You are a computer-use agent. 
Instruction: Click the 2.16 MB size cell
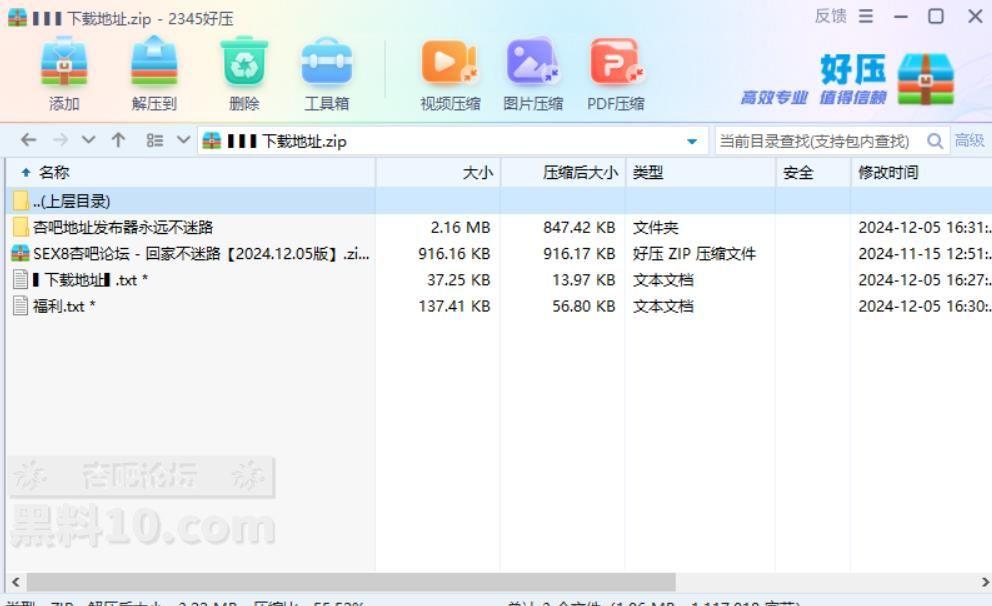click(x=460, y=227)
